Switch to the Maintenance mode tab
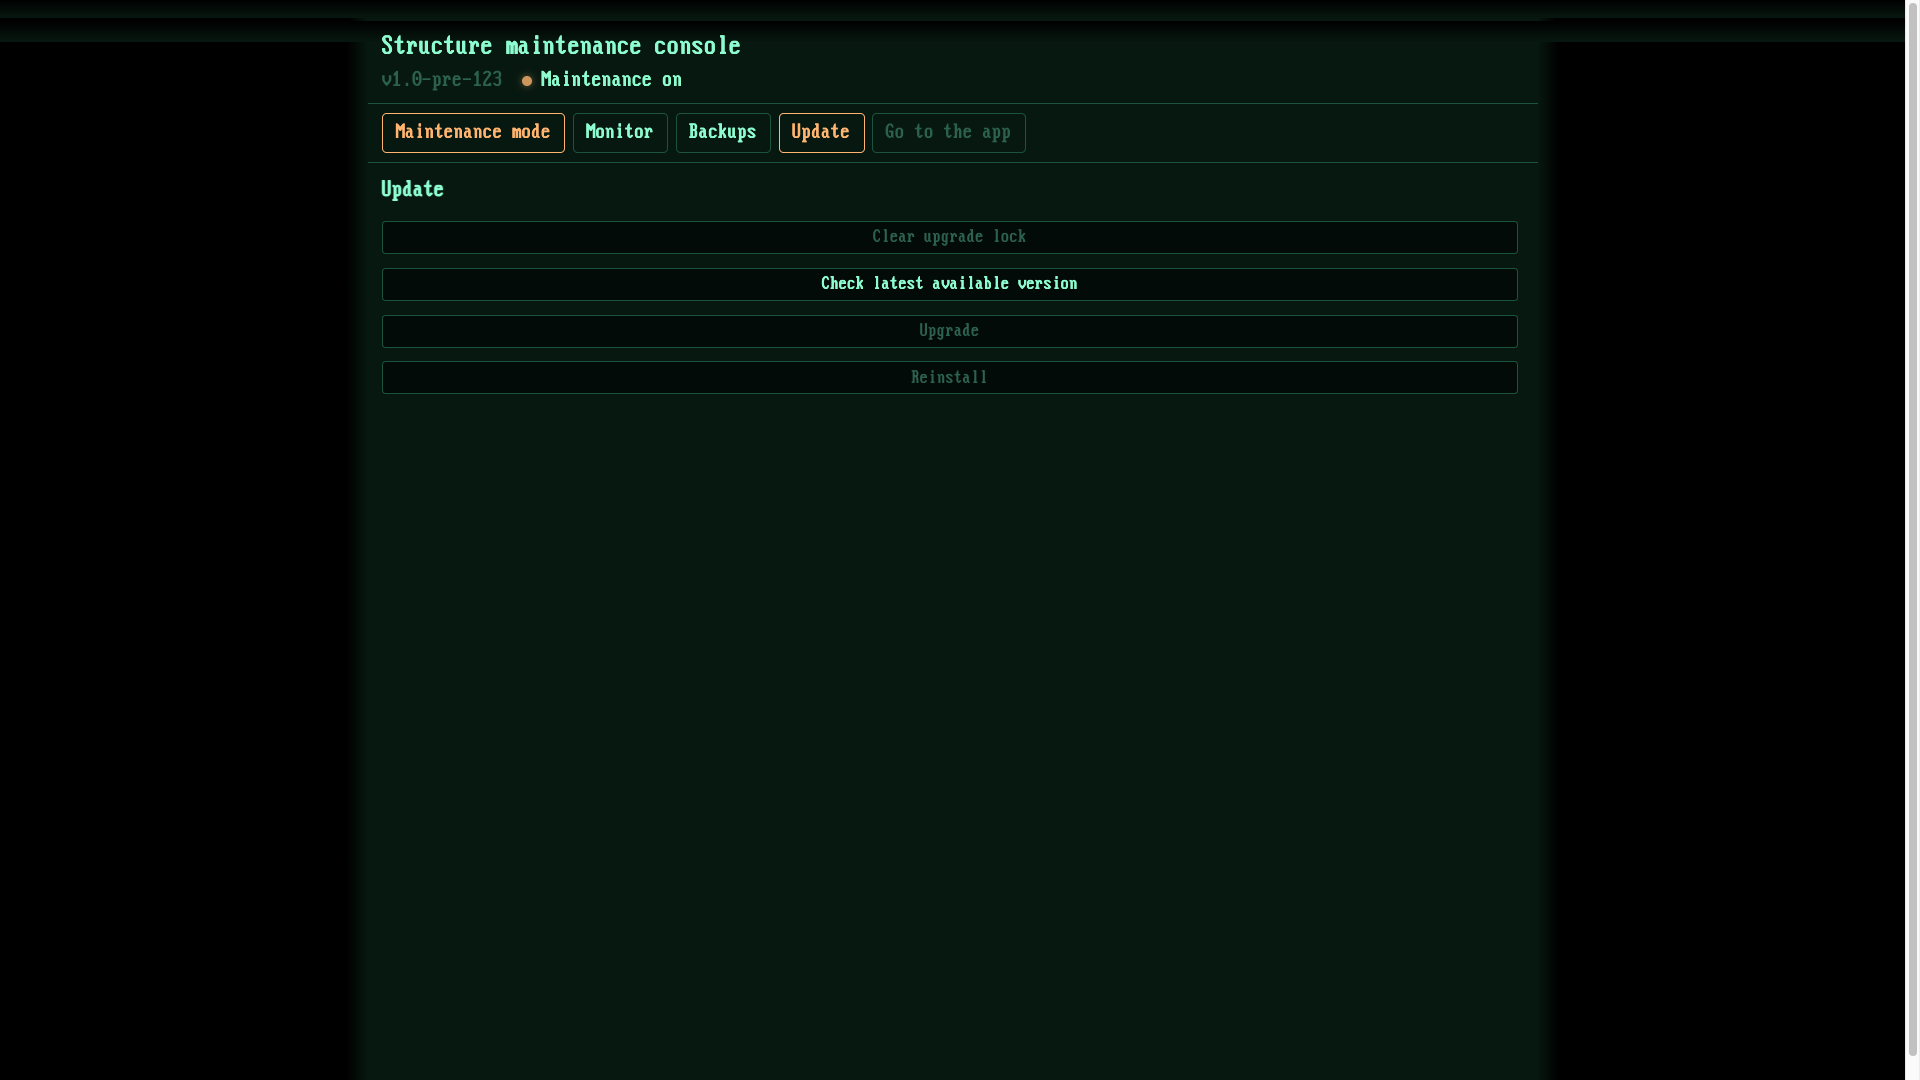Viewport: 1920px width, 1080px height. pyautogui.click(x=472, y=132)
